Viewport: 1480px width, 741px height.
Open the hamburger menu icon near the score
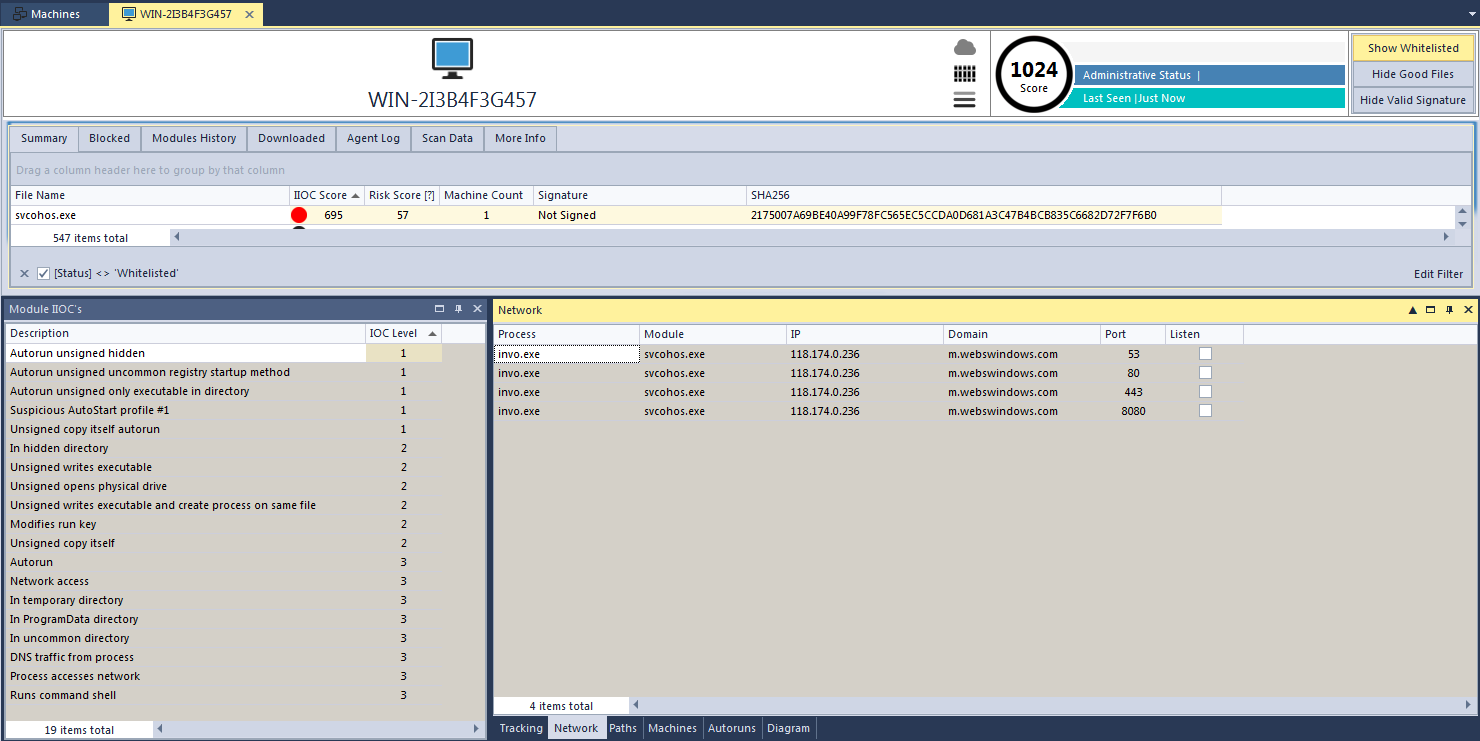[964, 99]
